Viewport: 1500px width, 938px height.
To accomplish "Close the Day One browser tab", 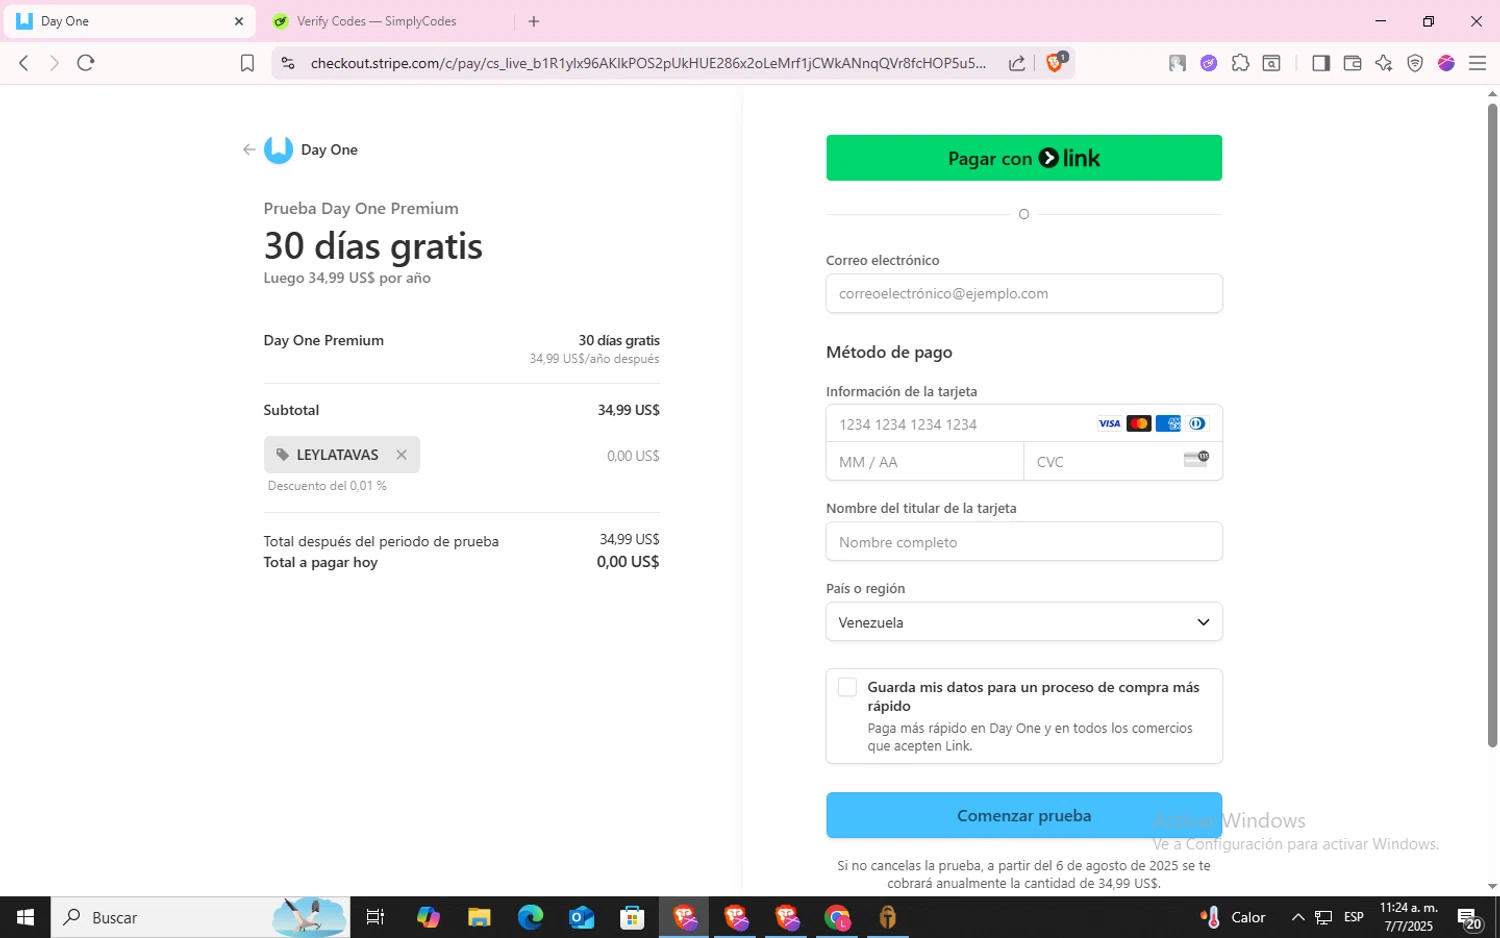I will [x=239, y=21].
